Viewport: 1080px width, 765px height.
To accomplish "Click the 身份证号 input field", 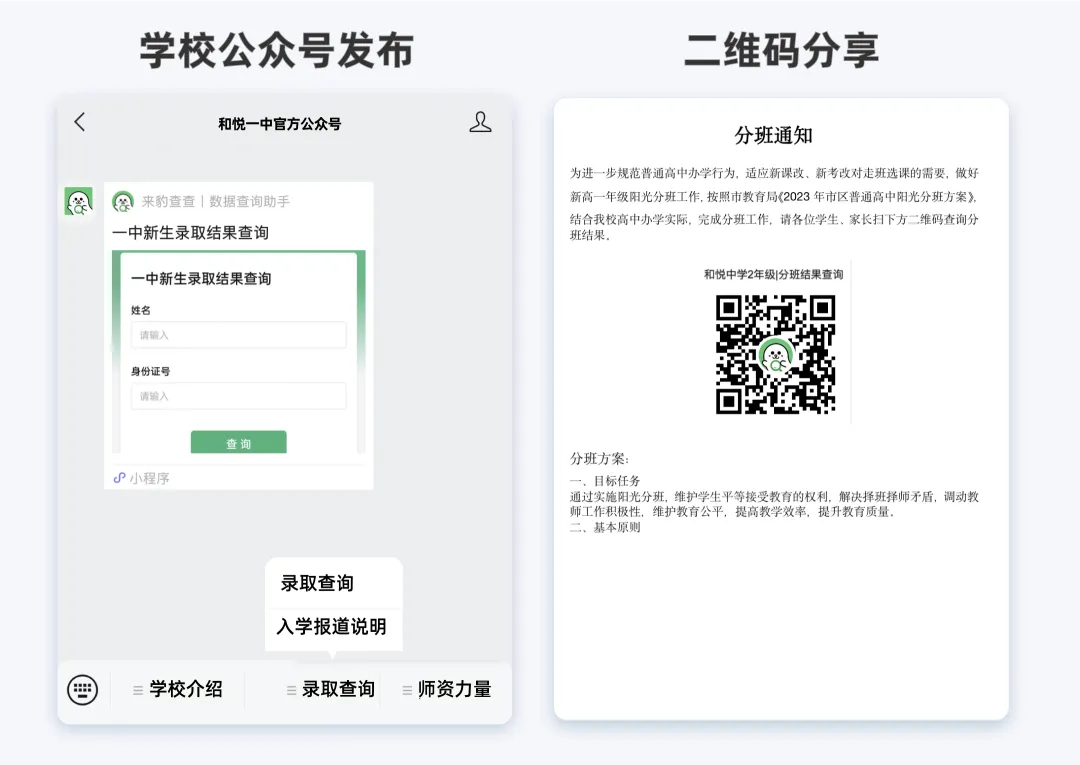I will pyautogui.click(x=238, y=396).
